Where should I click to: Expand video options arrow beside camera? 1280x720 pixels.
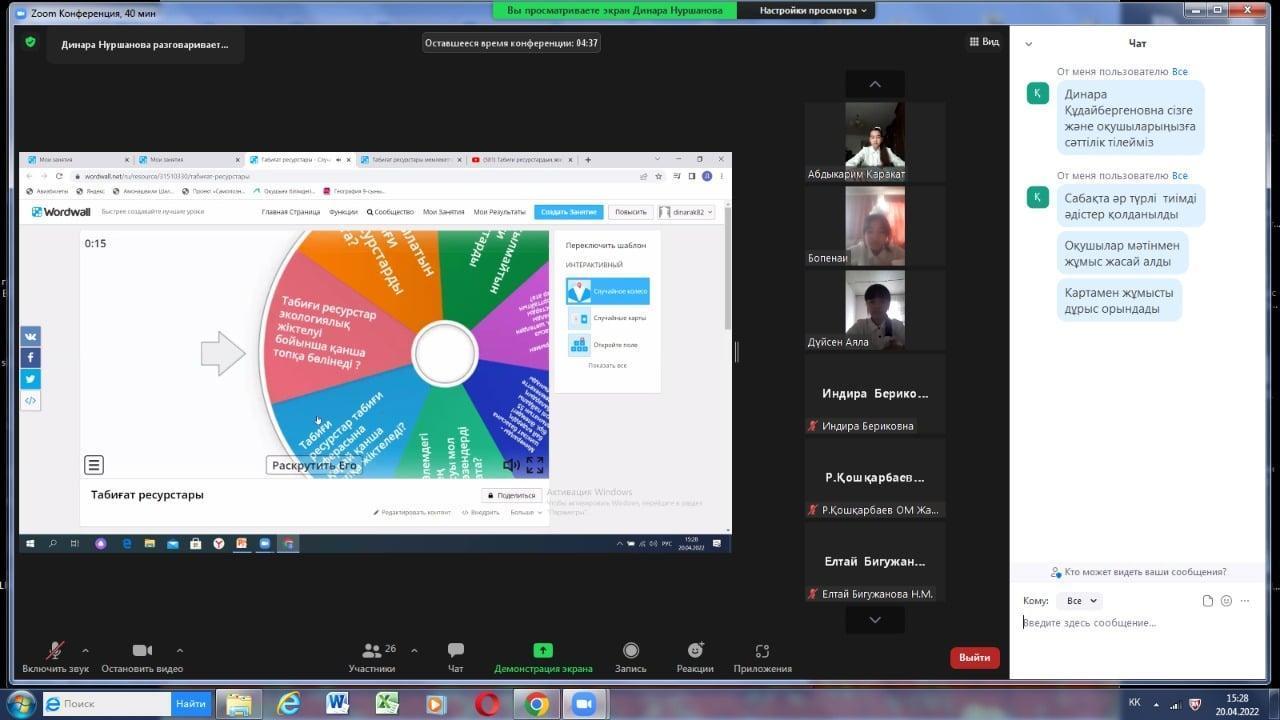180,650
